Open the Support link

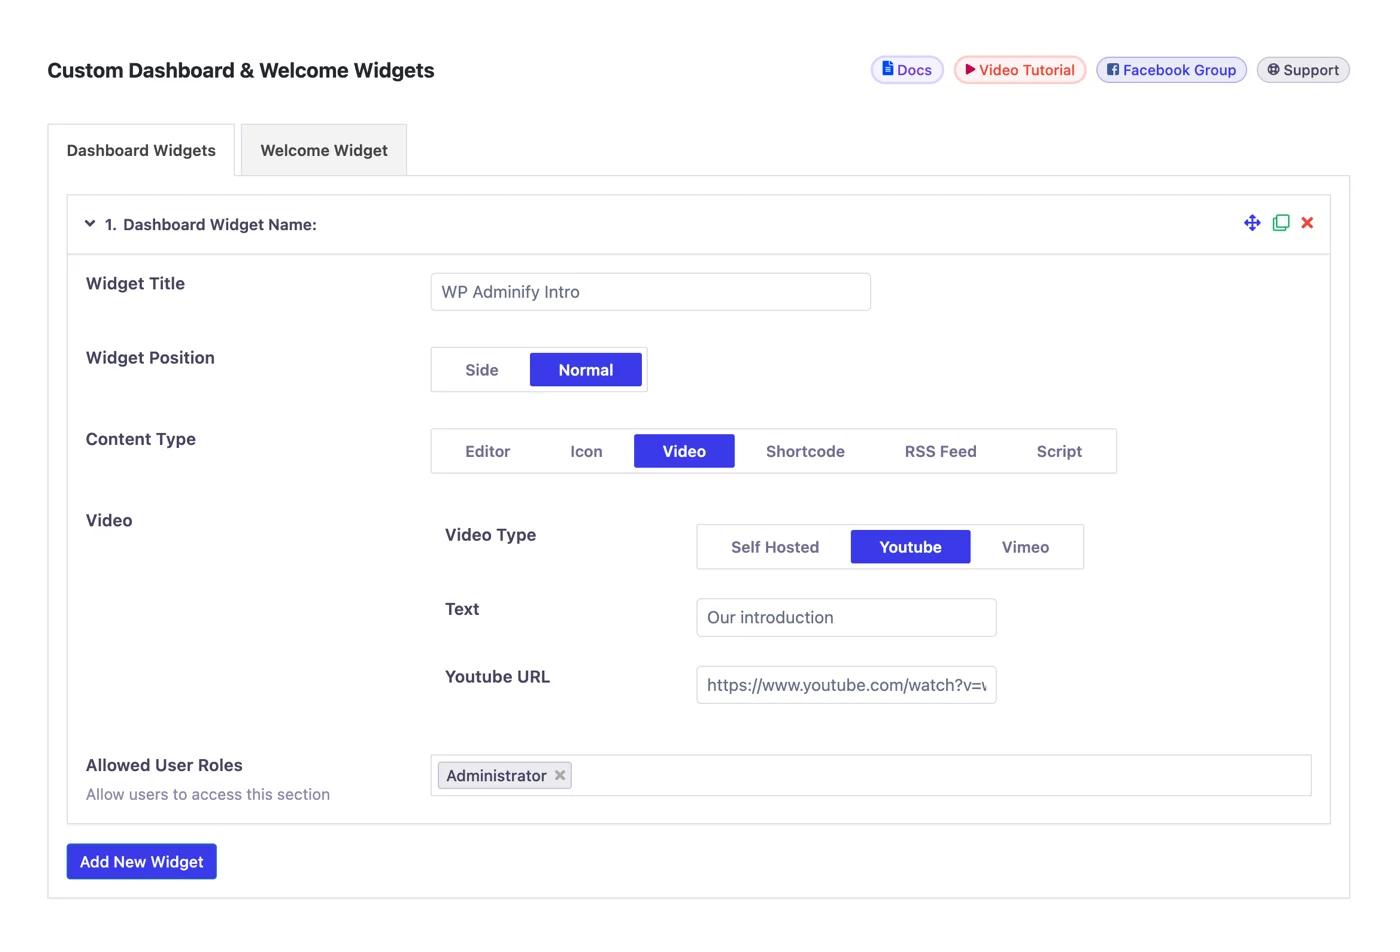click(1303, 70)
